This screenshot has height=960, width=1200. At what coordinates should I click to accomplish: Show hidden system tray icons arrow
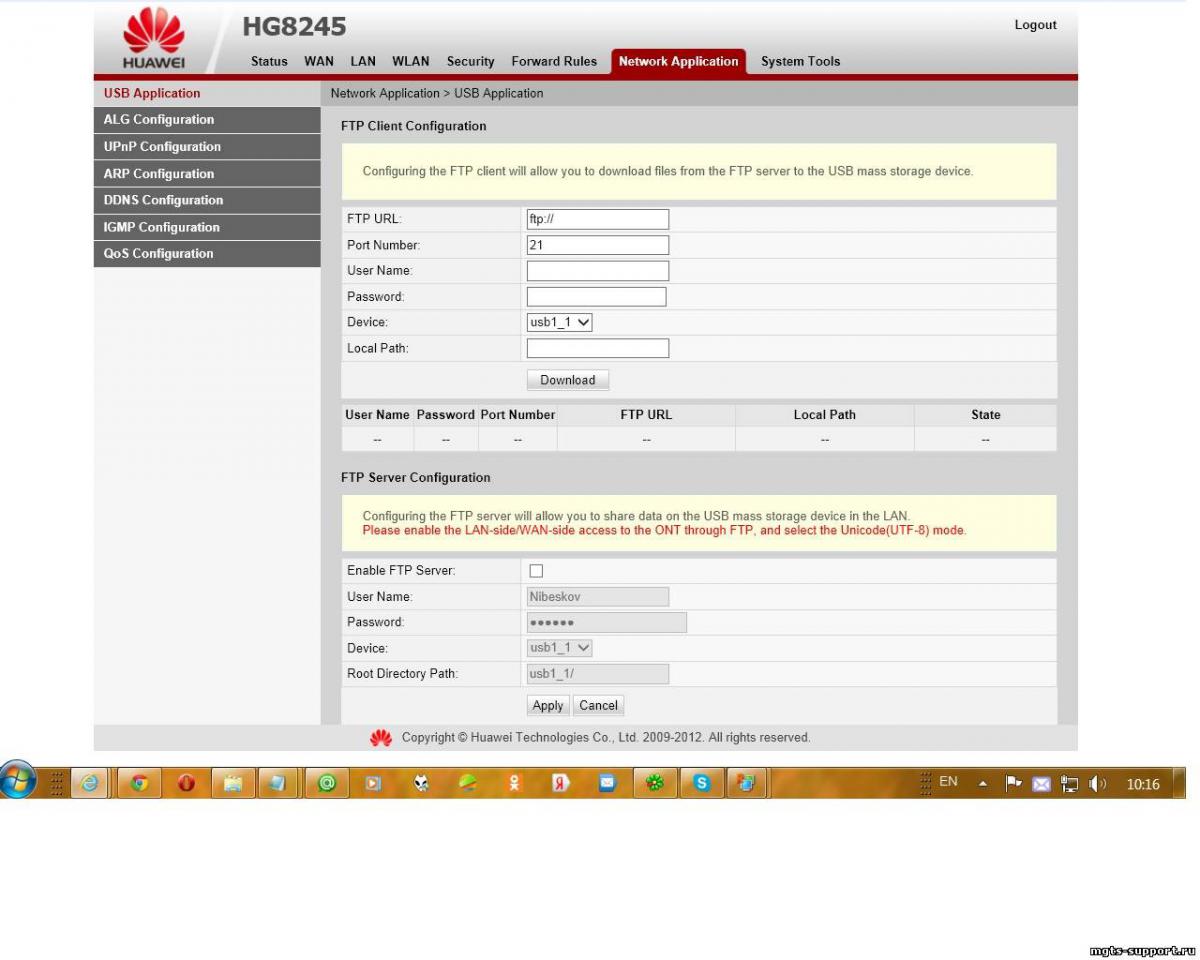point(983,784)
